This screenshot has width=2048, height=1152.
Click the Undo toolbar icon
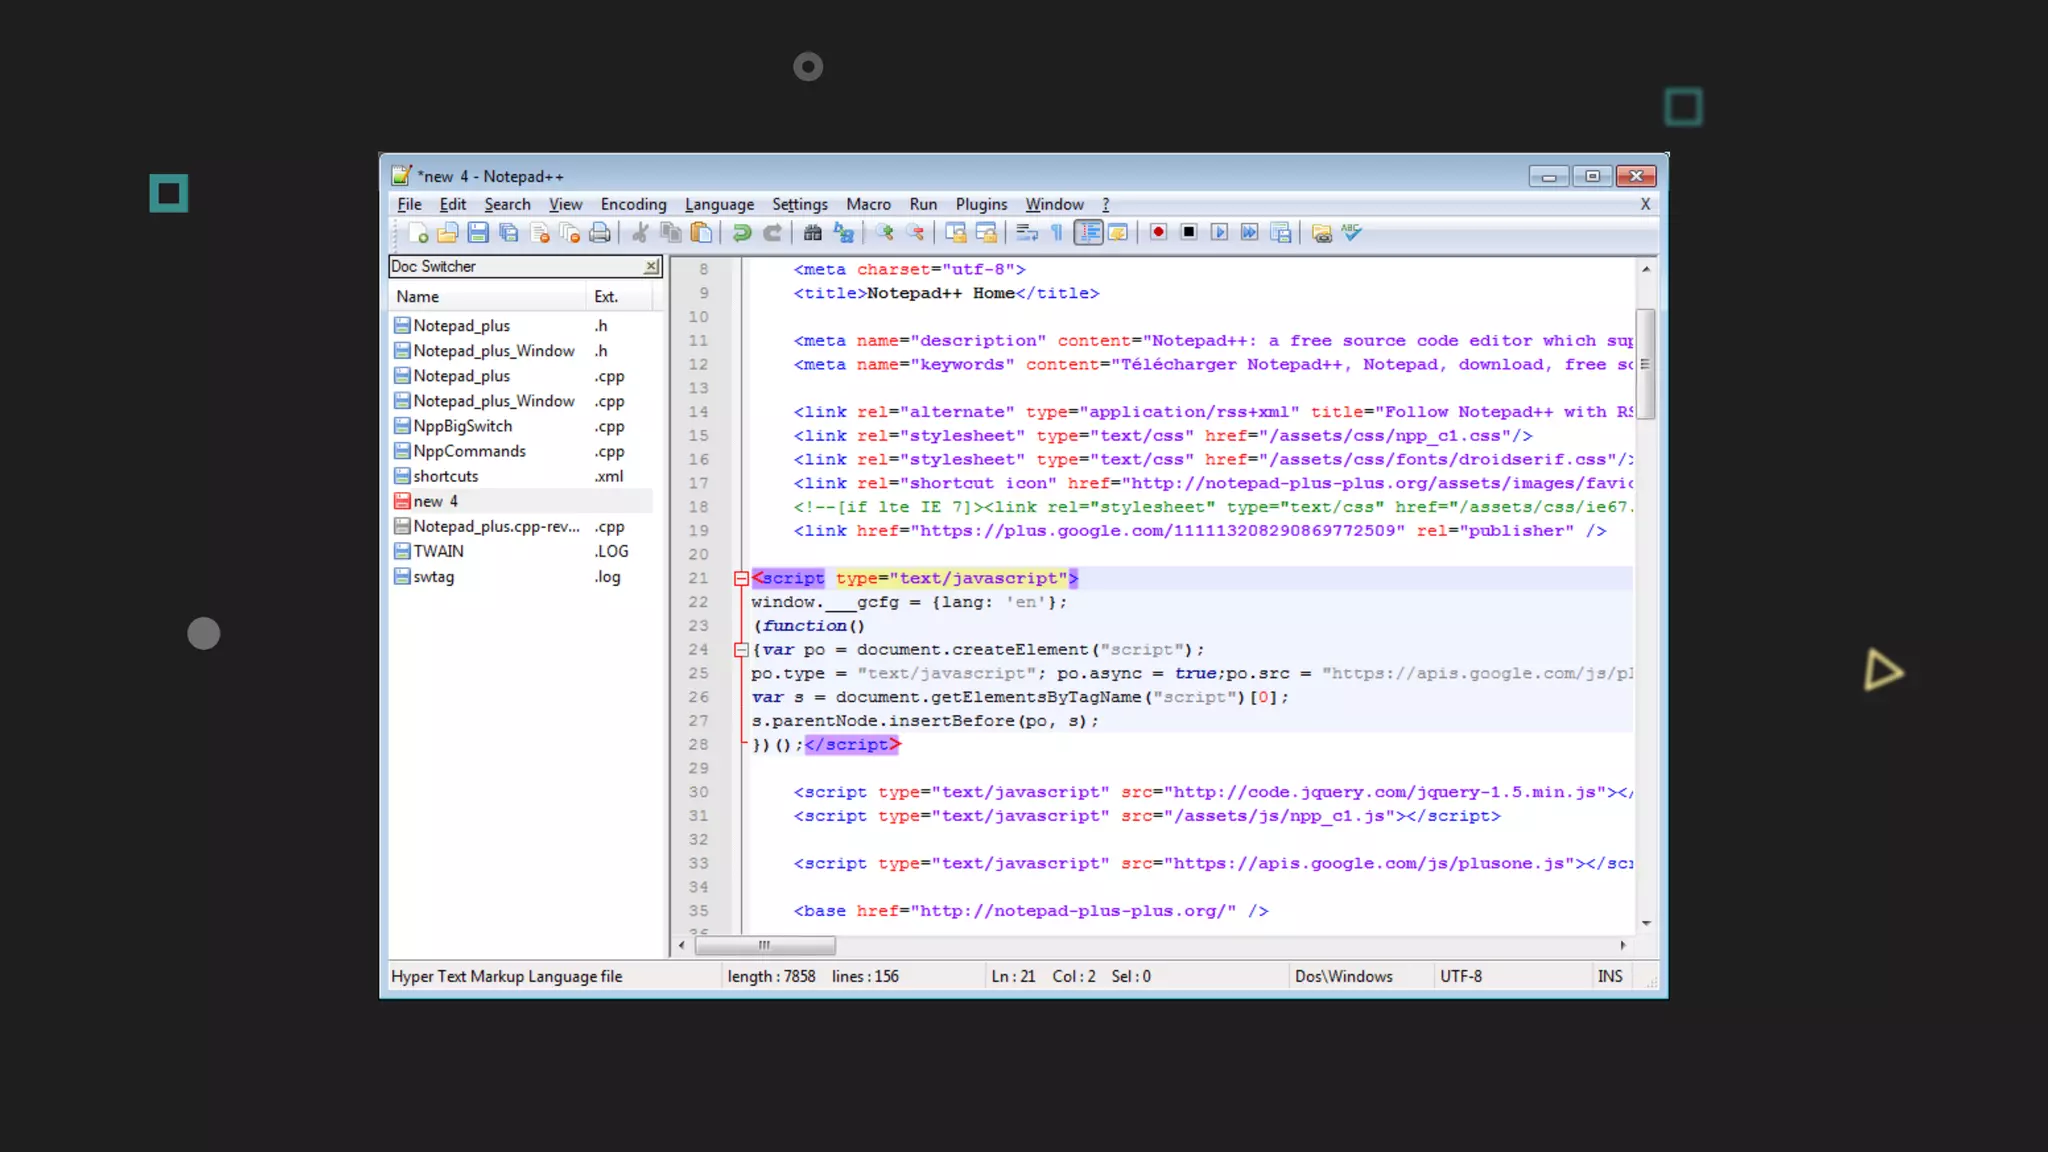coord(742,233)
